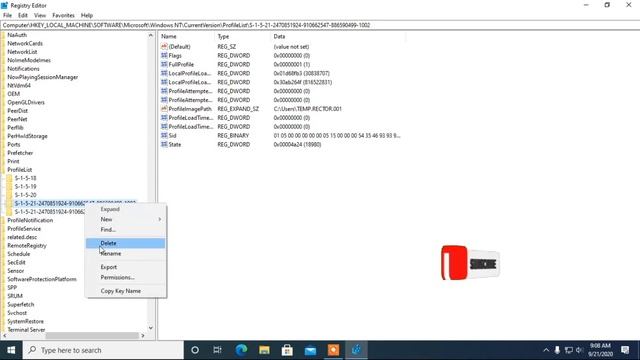This screenshot has height=360, width=640.
Task: Select the OpenGLDrivers key
Action: (26, 102)
